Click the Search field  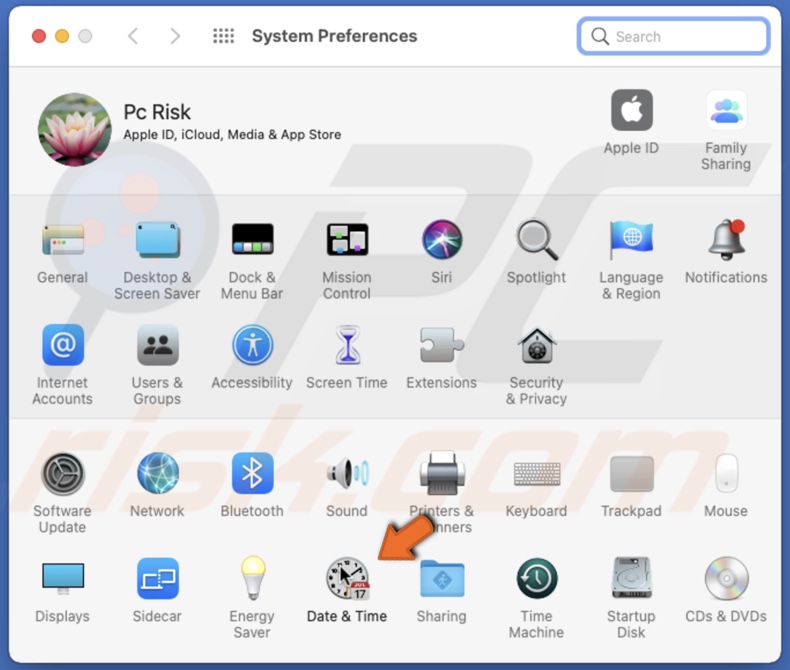pos(674,36)
